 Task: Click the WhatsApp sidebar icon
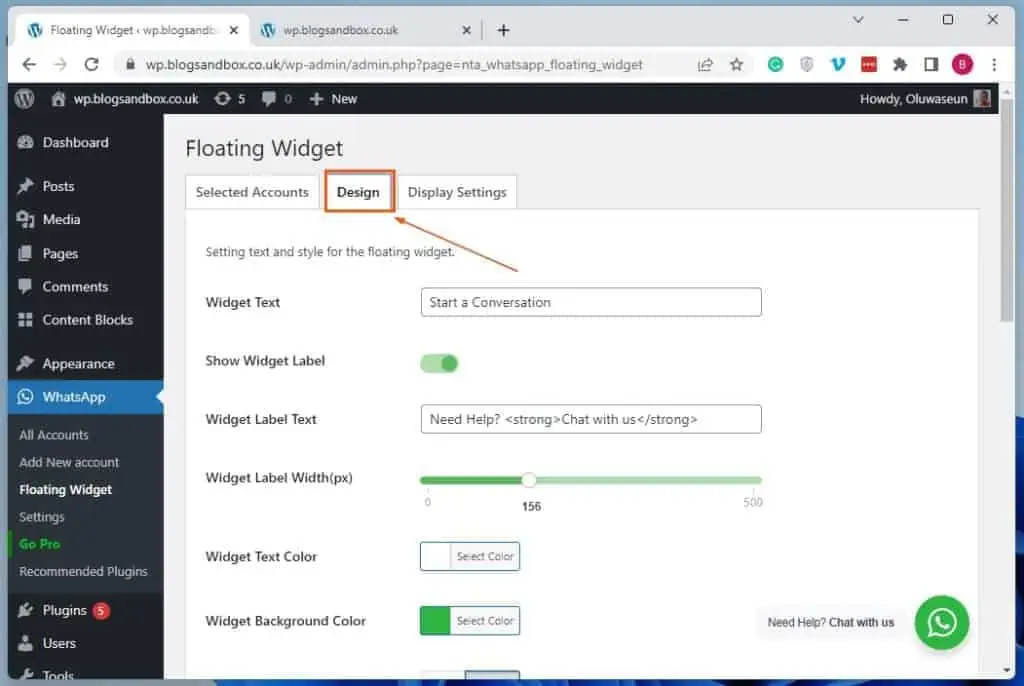[x=24, y=397]
